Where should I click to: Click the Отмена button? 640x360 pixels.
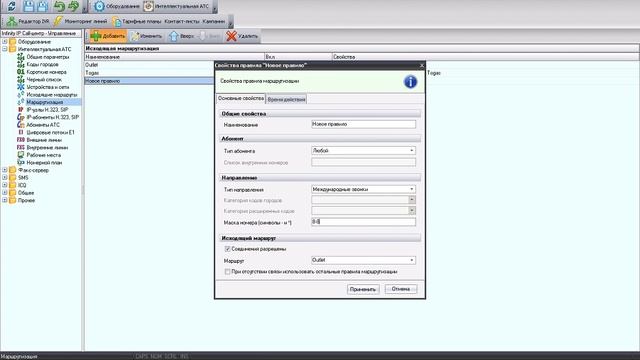[401, 289]
